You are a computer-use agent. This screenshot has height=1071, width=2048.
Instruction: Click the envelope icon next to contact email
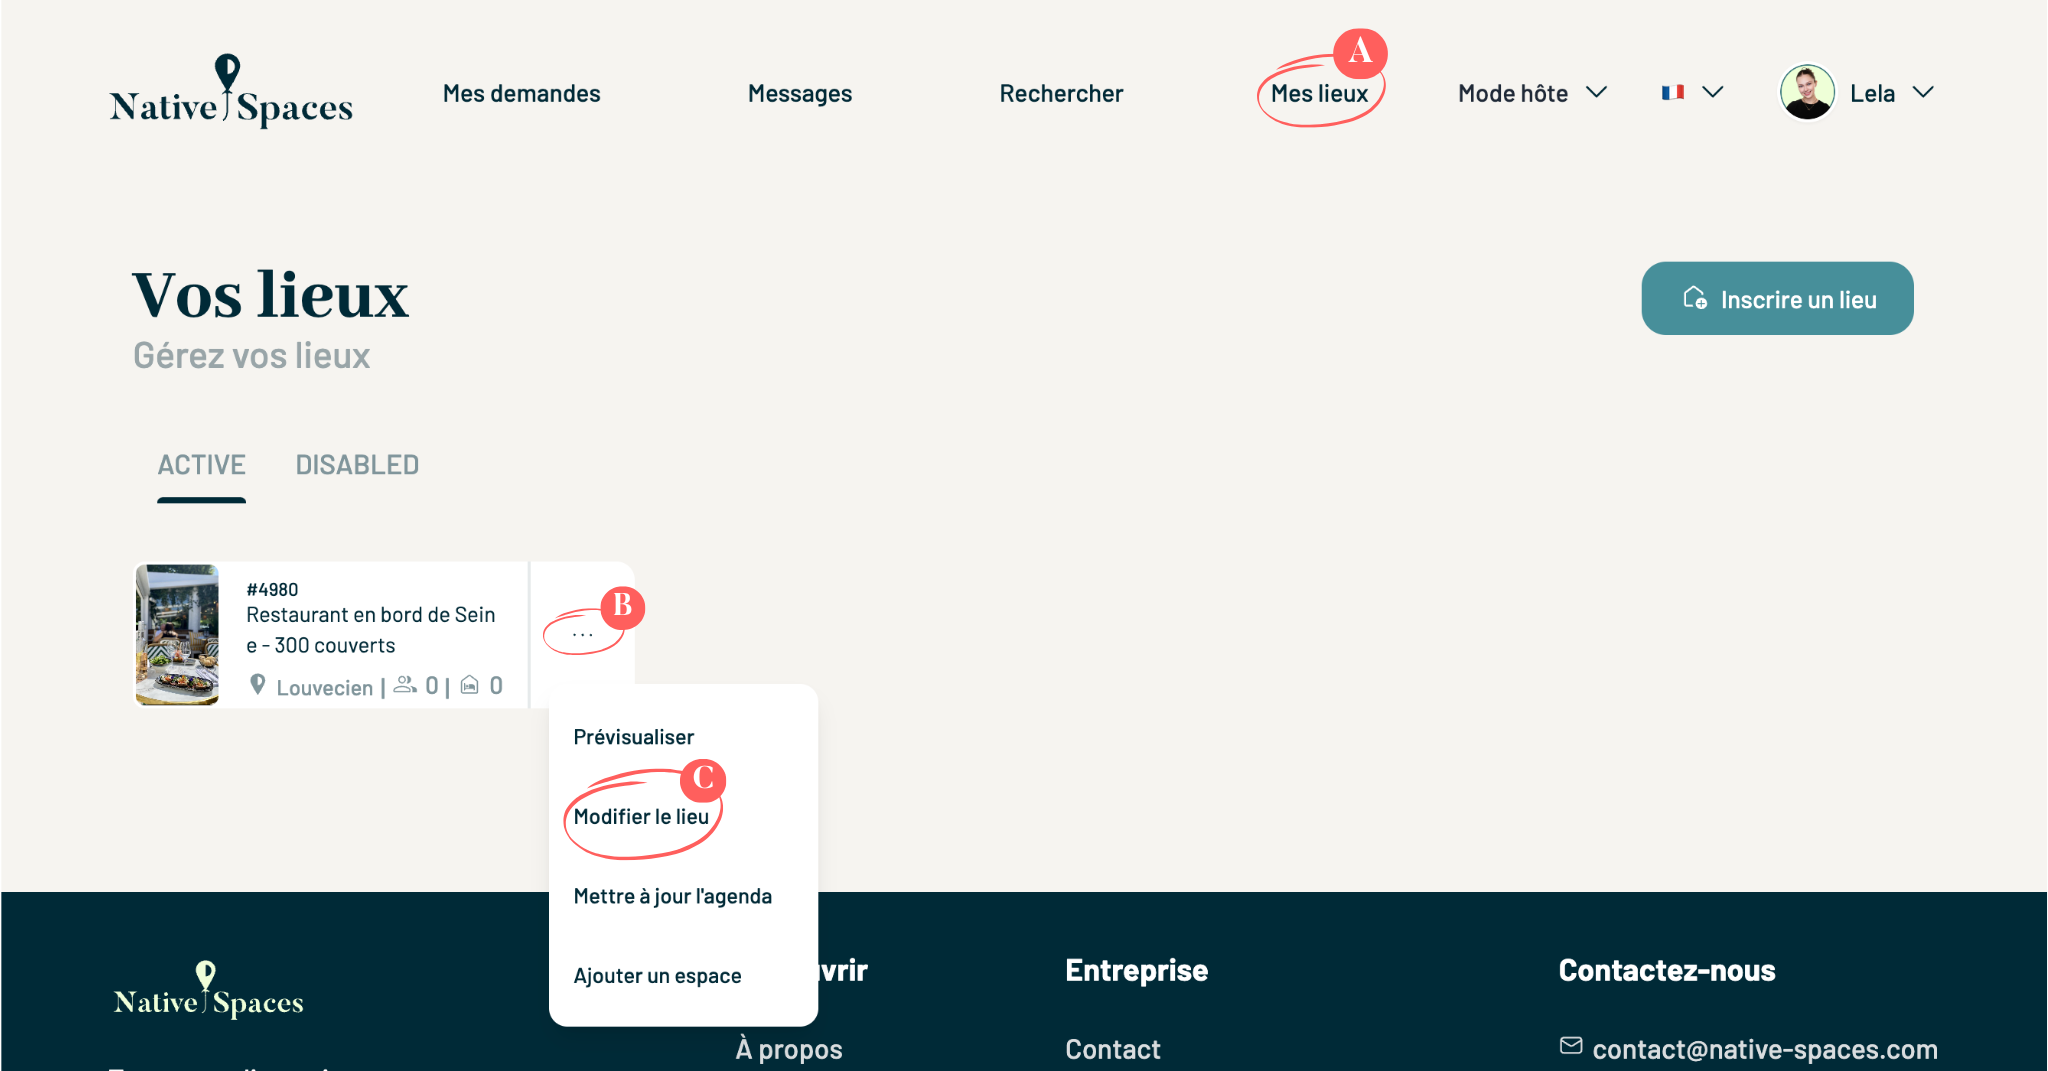(x=1571, y=1046)
